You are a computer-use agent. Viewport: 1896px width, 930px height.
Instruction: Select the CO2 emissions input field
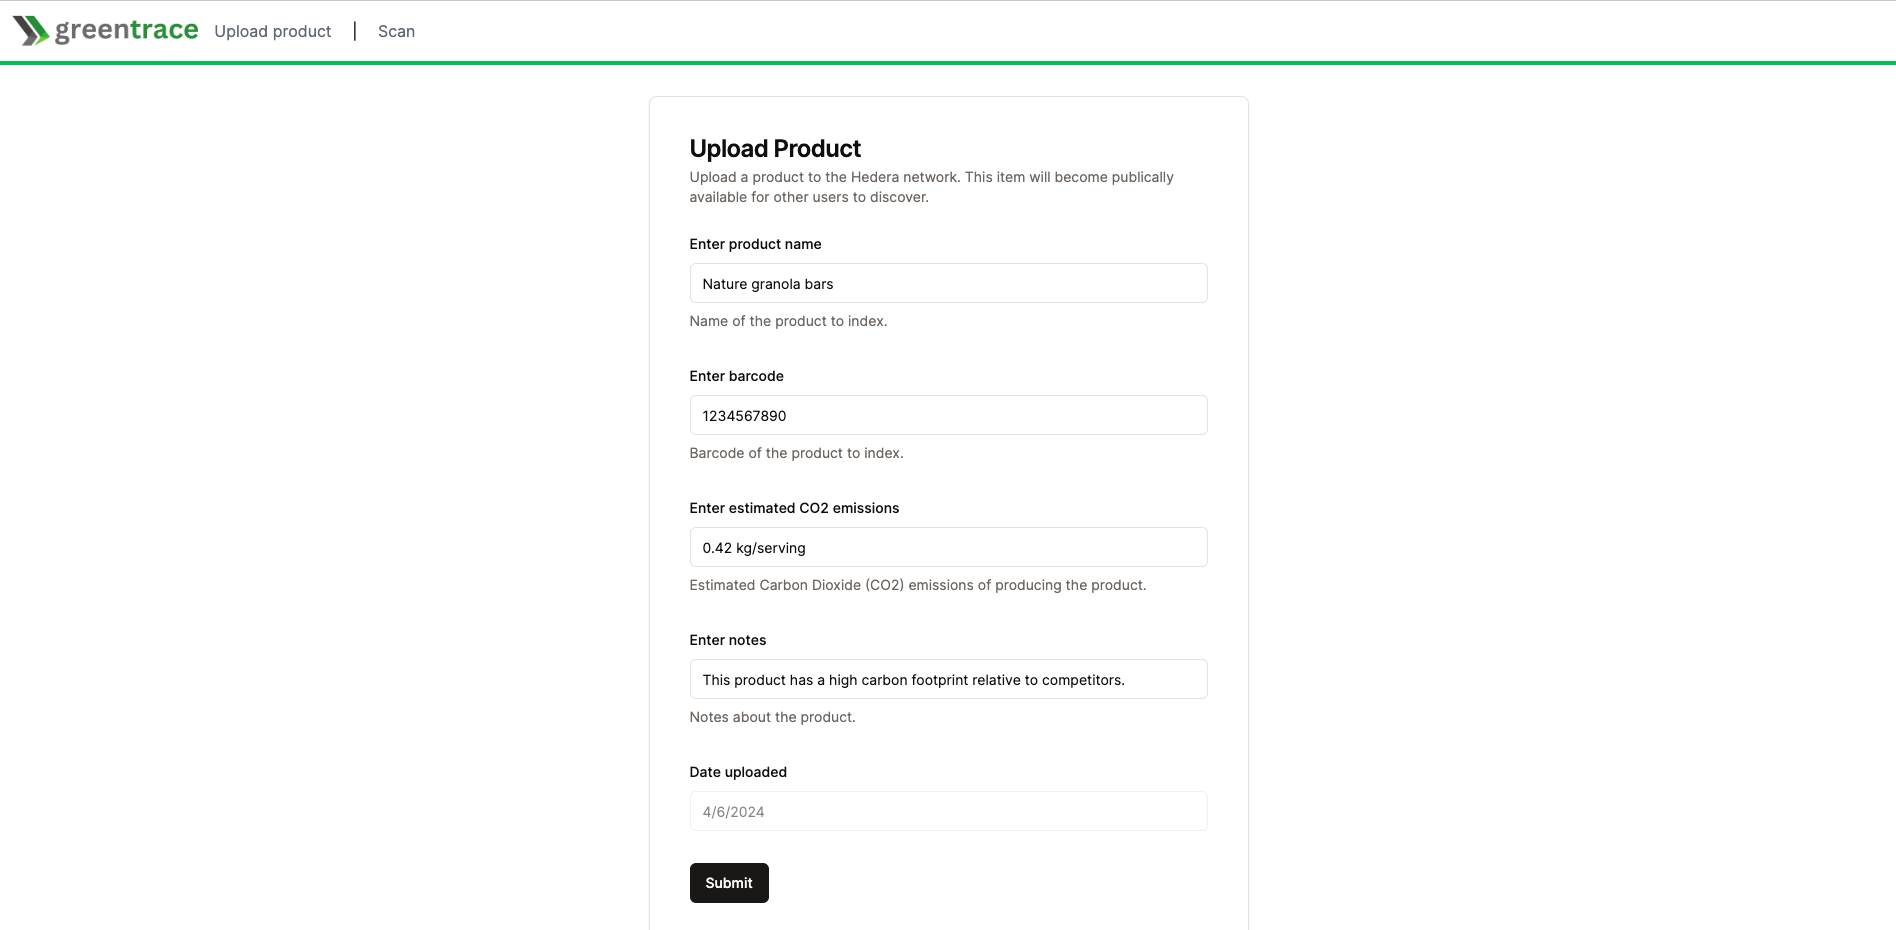pyautogui.click(x=948, y=547)
